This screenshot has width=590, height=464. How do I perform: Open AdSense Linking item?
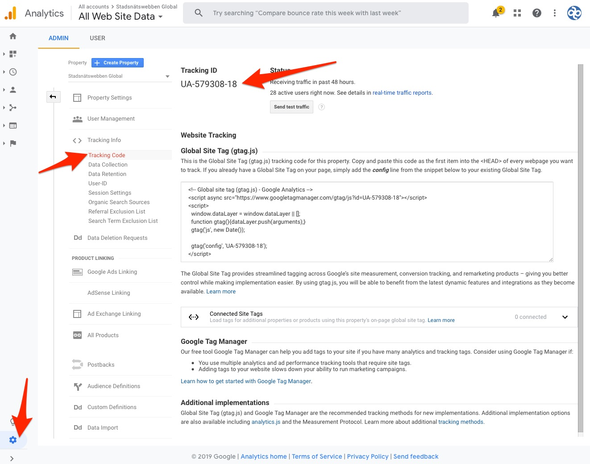(109, 293)
